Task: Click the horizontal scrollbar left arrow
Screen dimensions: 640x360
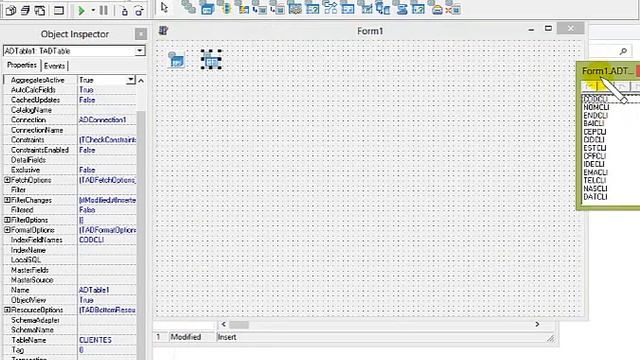Action: (223, 324)
